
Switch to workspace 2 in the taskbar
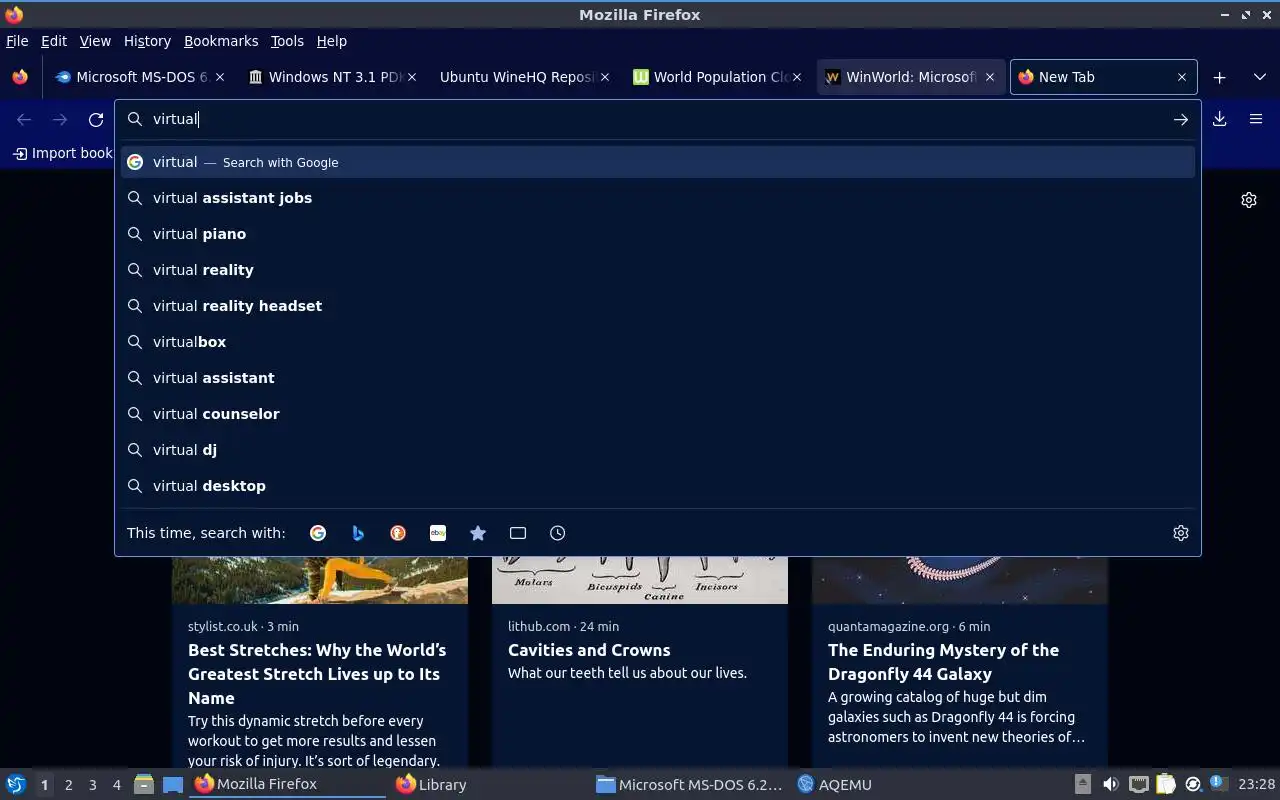[x=68, y=785]
